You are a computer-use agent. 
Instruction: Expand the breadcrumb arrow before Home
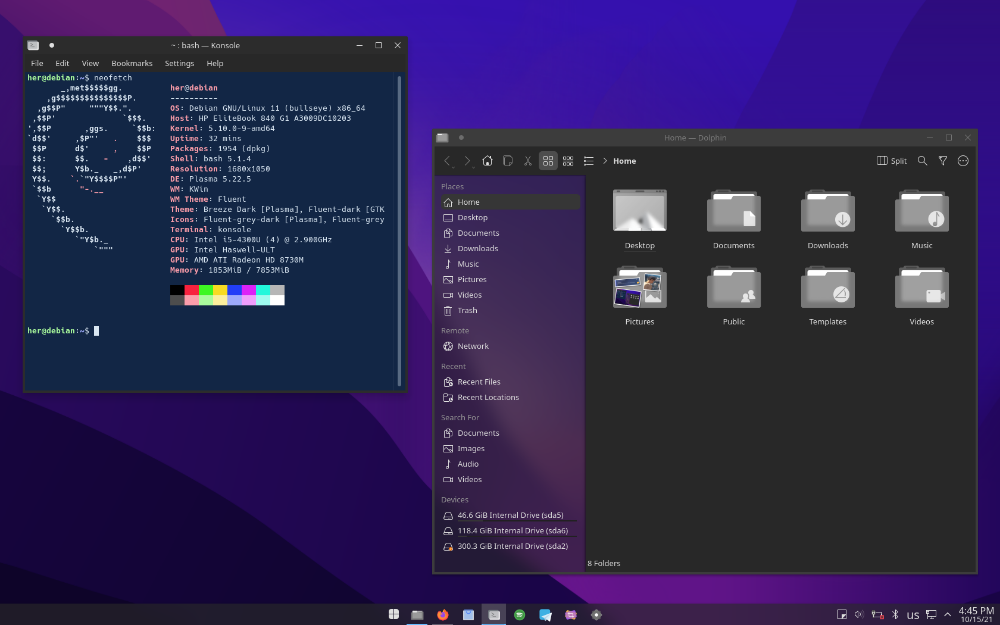tap(605, 161)
